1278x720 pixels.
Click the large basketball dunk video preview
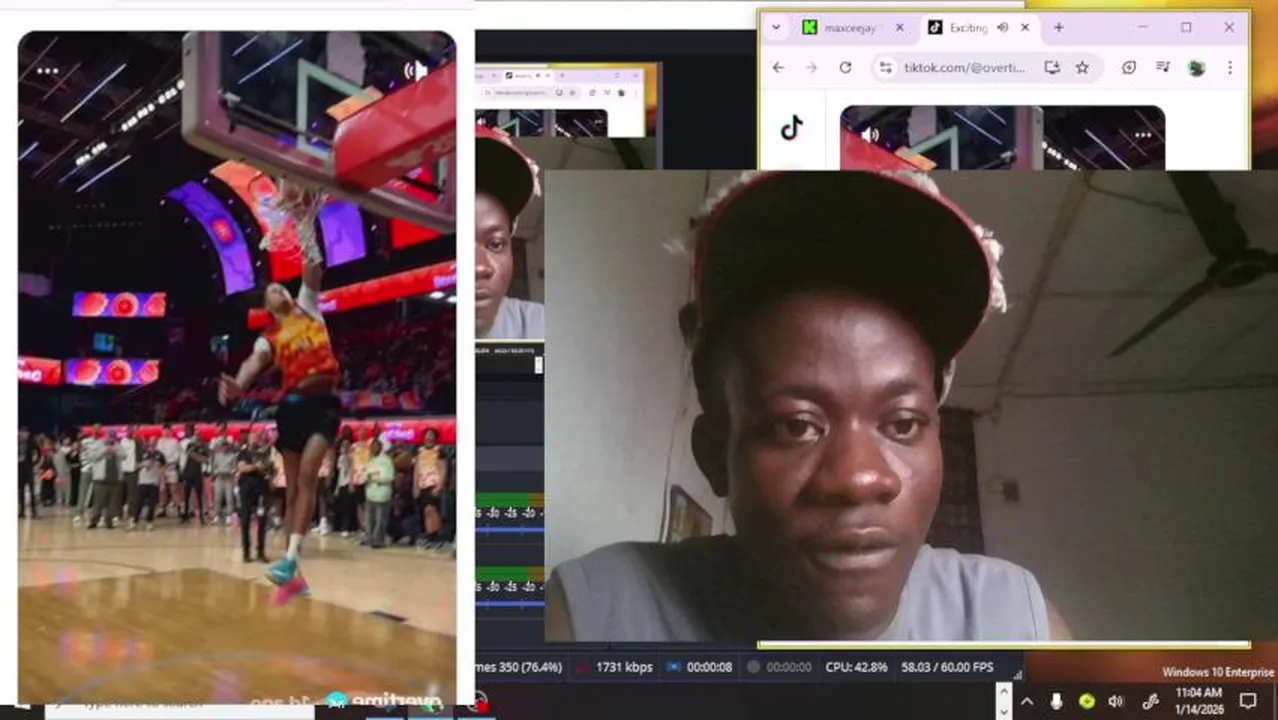[x=237, y=367]
